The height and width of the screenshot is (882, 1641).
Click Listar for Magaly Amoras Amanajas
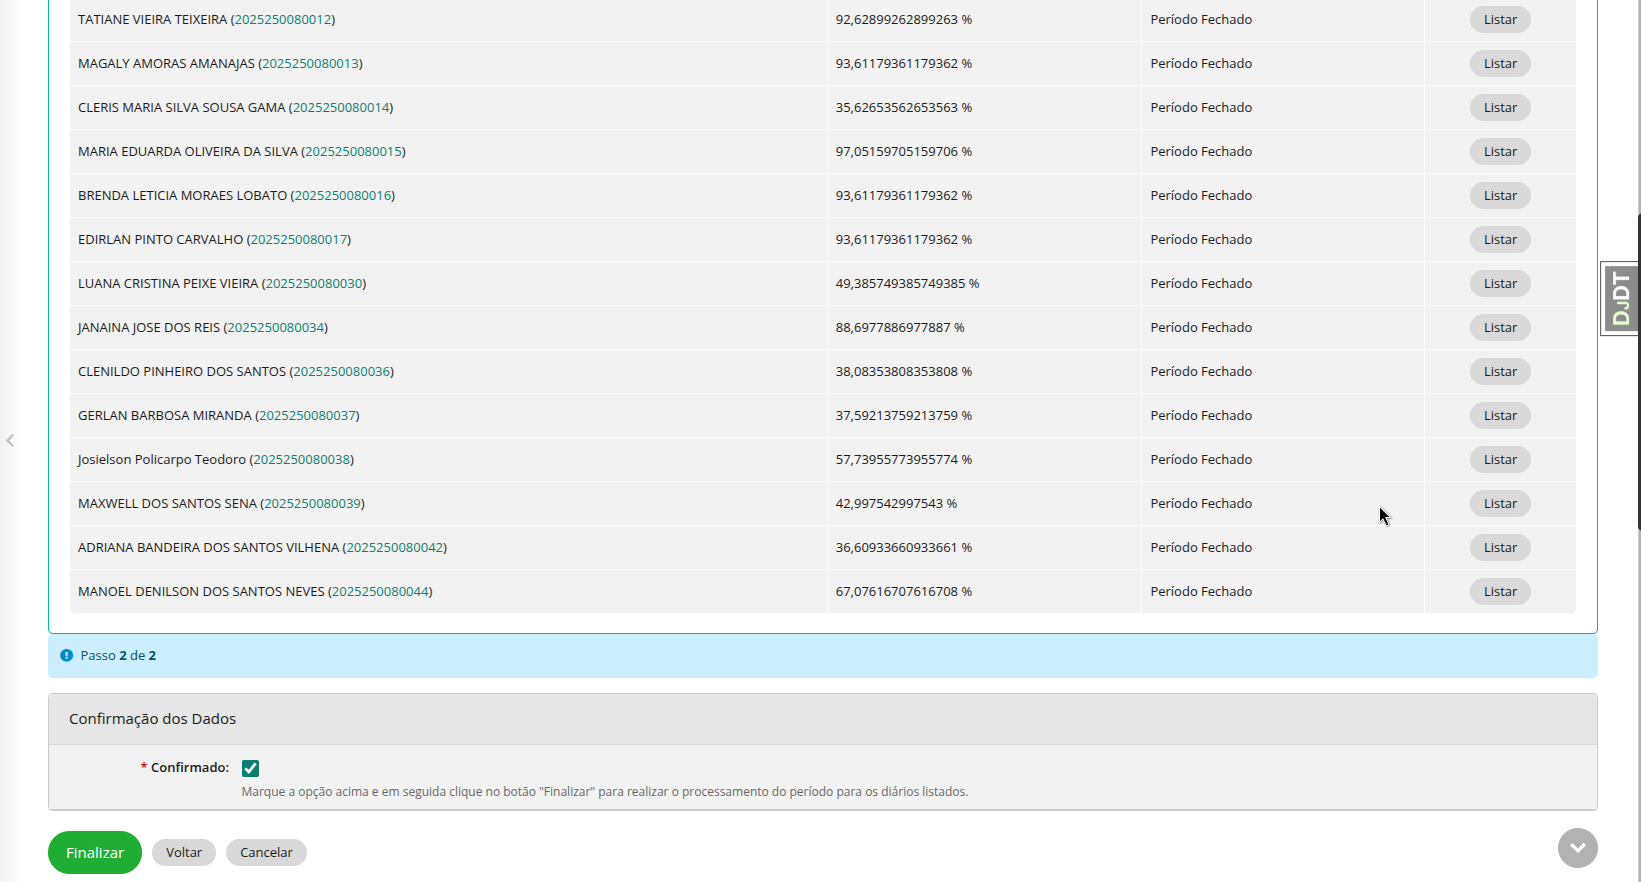[1500, 63]
